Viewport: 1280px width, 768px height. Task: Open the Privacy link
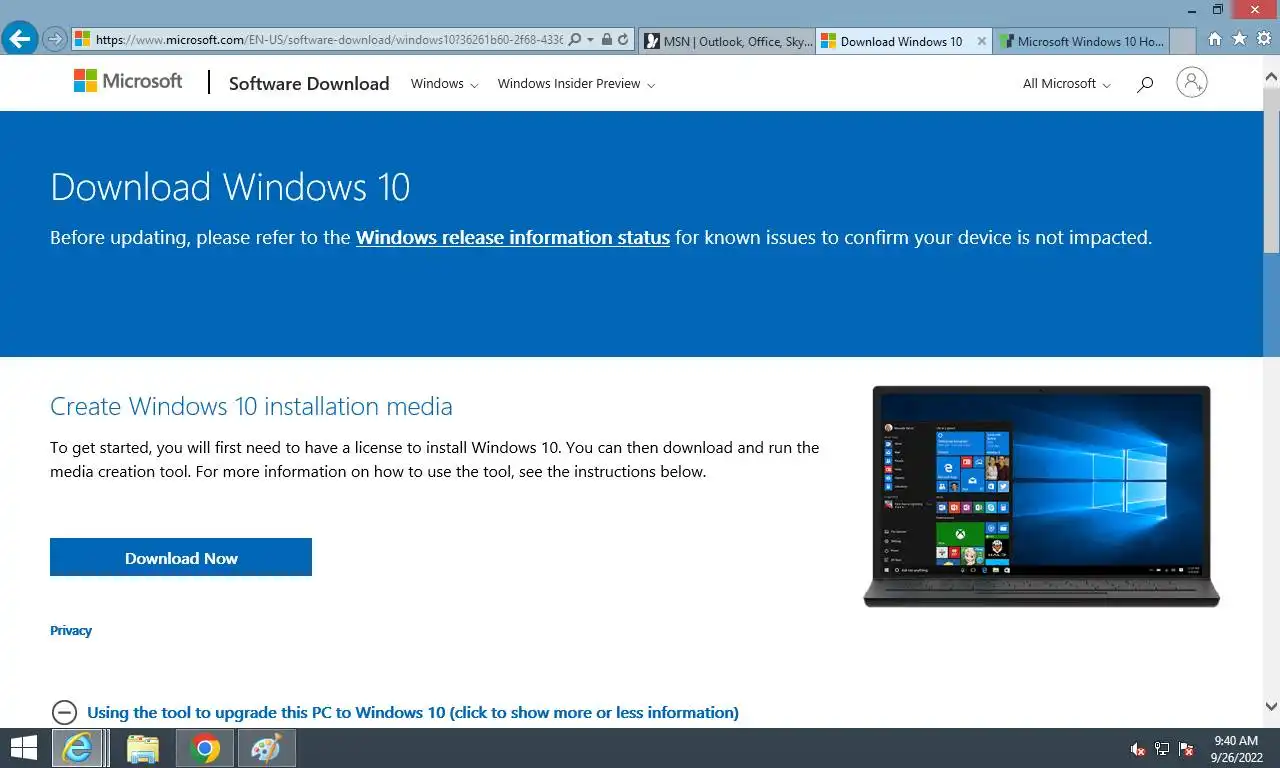[x=71, y=630]
